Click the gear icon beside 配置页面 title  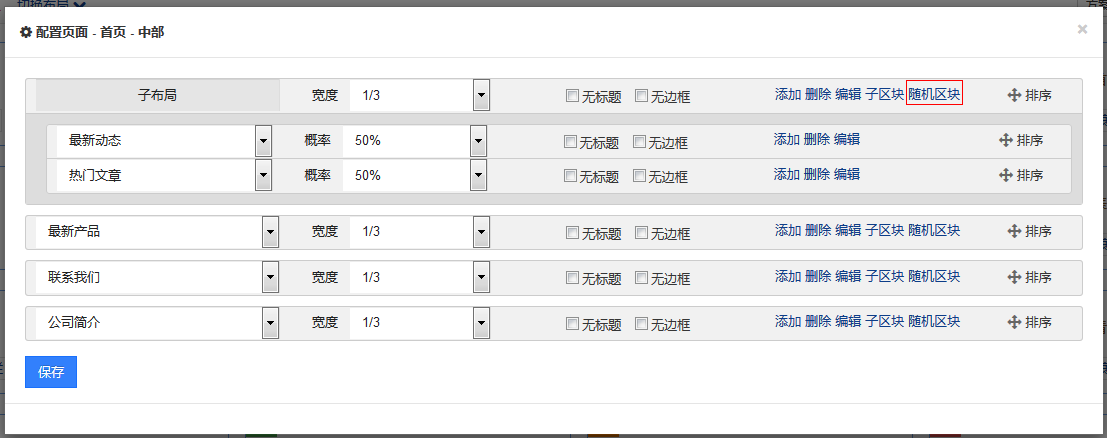coord(26,32)
